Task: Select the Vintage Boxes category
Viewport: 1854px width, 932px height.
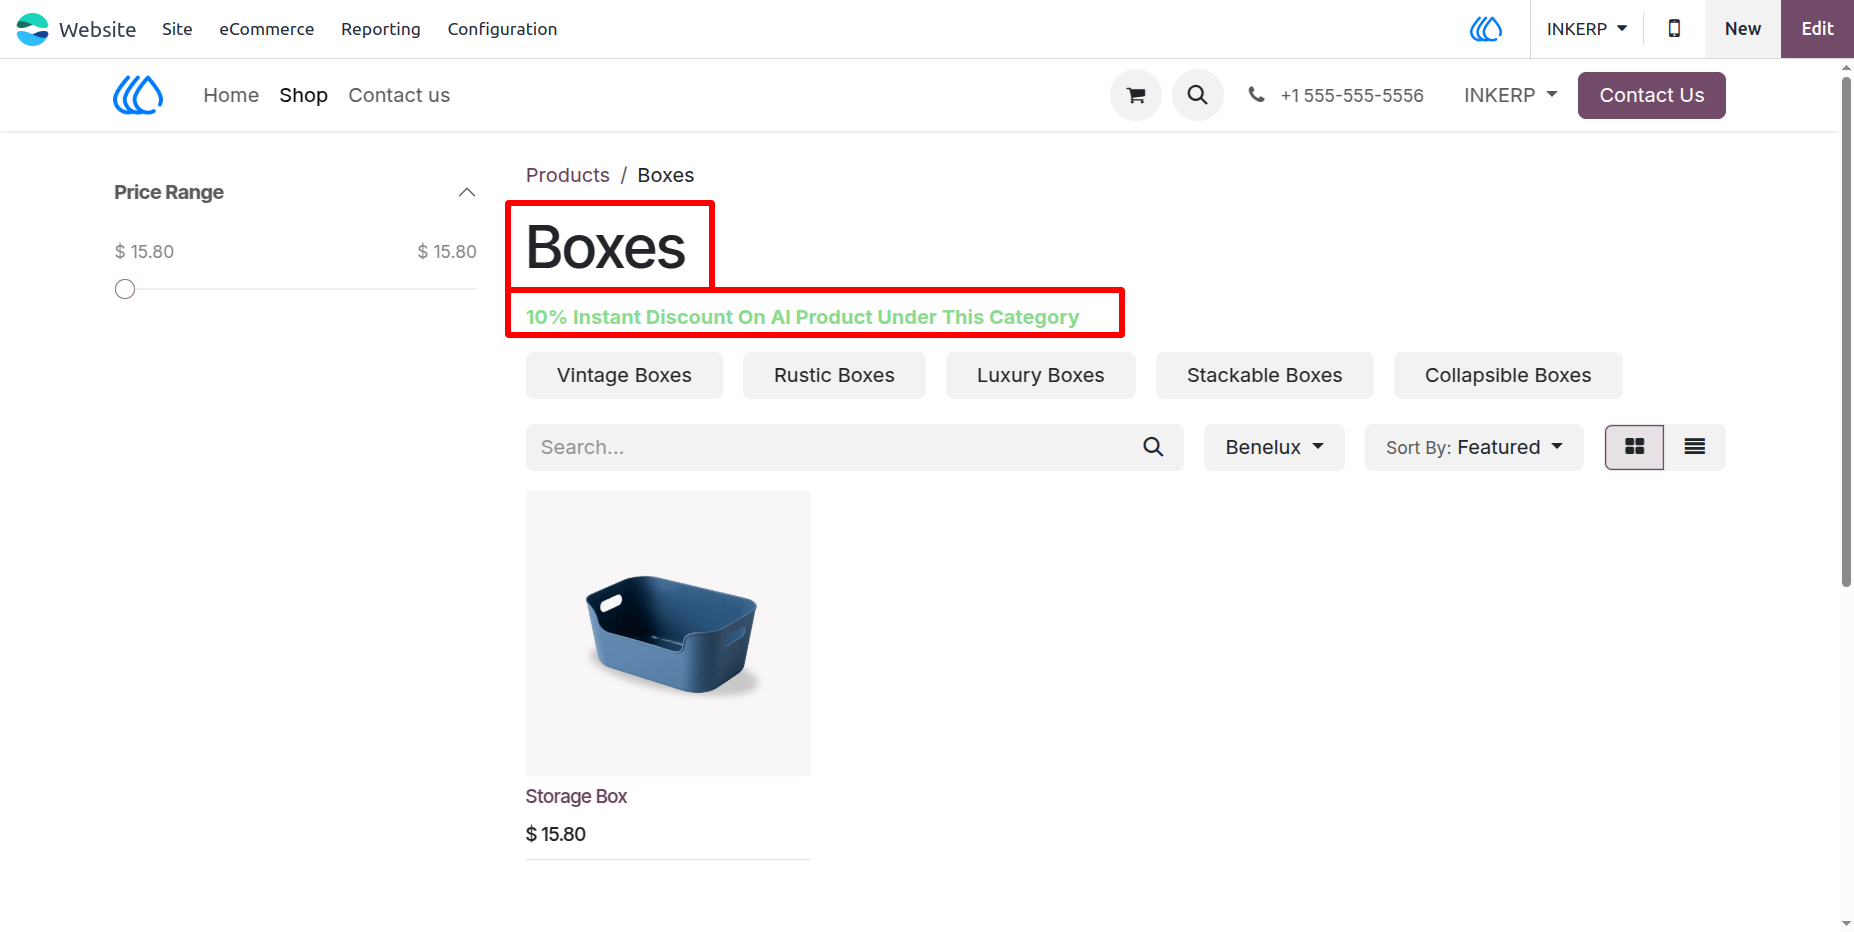Action: click(x=624, y=375)
